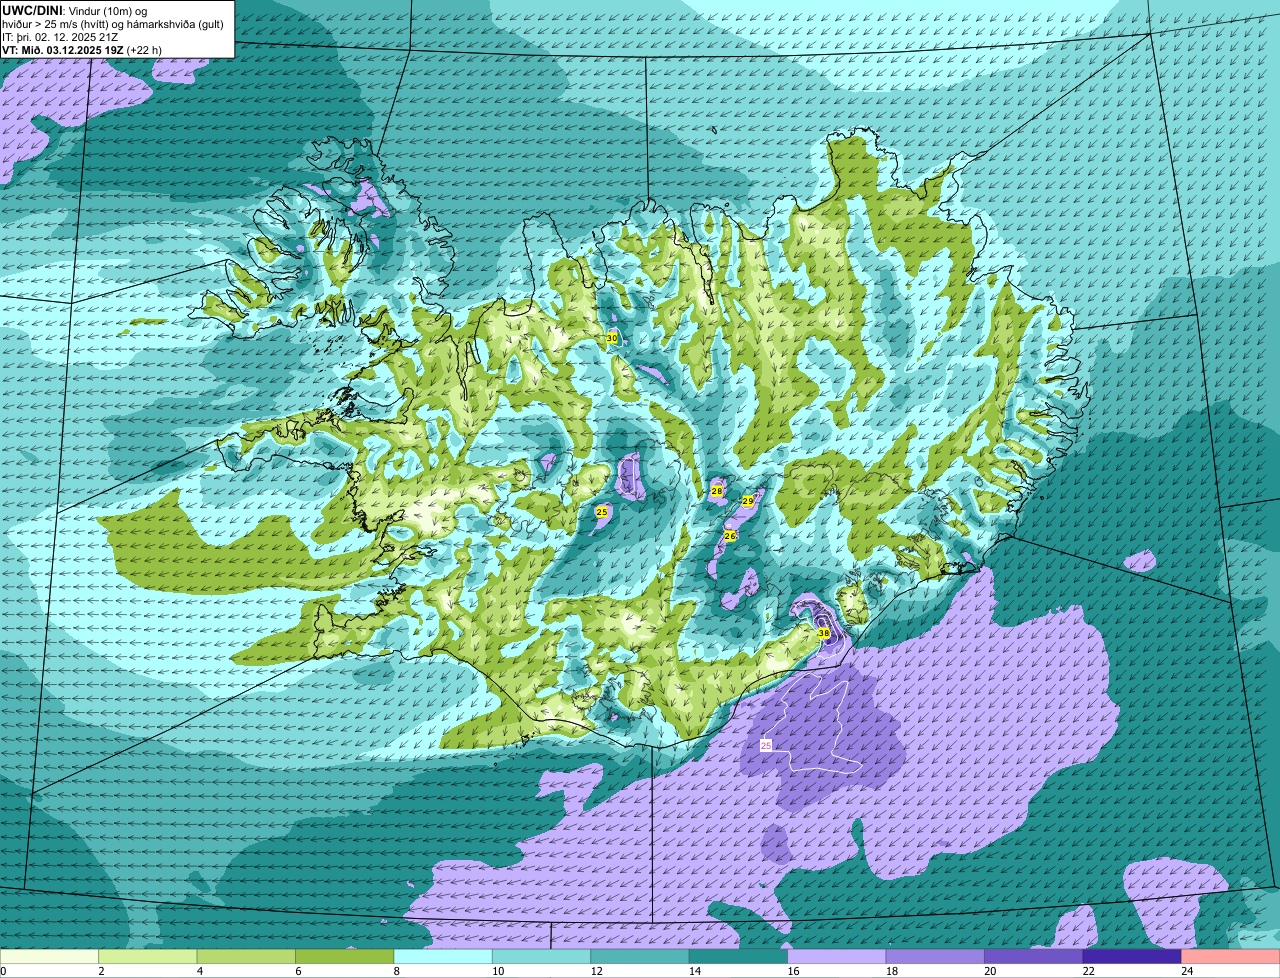1280x978 pixels.
Task: Select the pink above-24 m/s legend swatch
Action: [x=1231, y=956]
